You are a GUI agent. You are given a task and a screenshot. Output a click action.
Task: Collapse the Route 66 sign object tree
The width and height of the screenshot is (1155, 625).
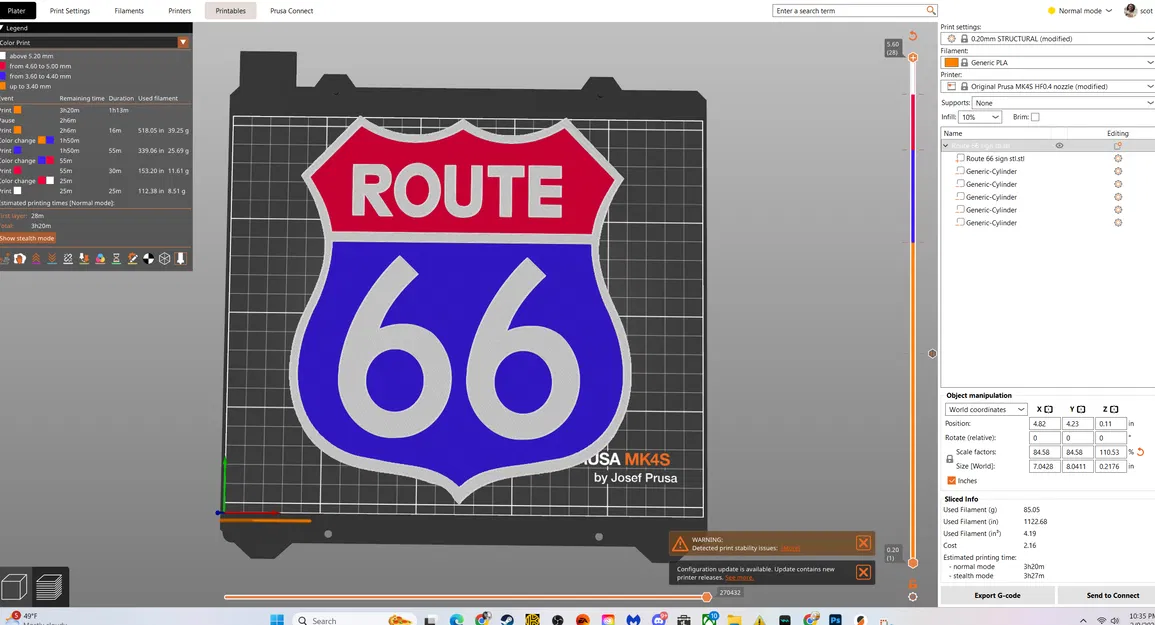(945, 145)
